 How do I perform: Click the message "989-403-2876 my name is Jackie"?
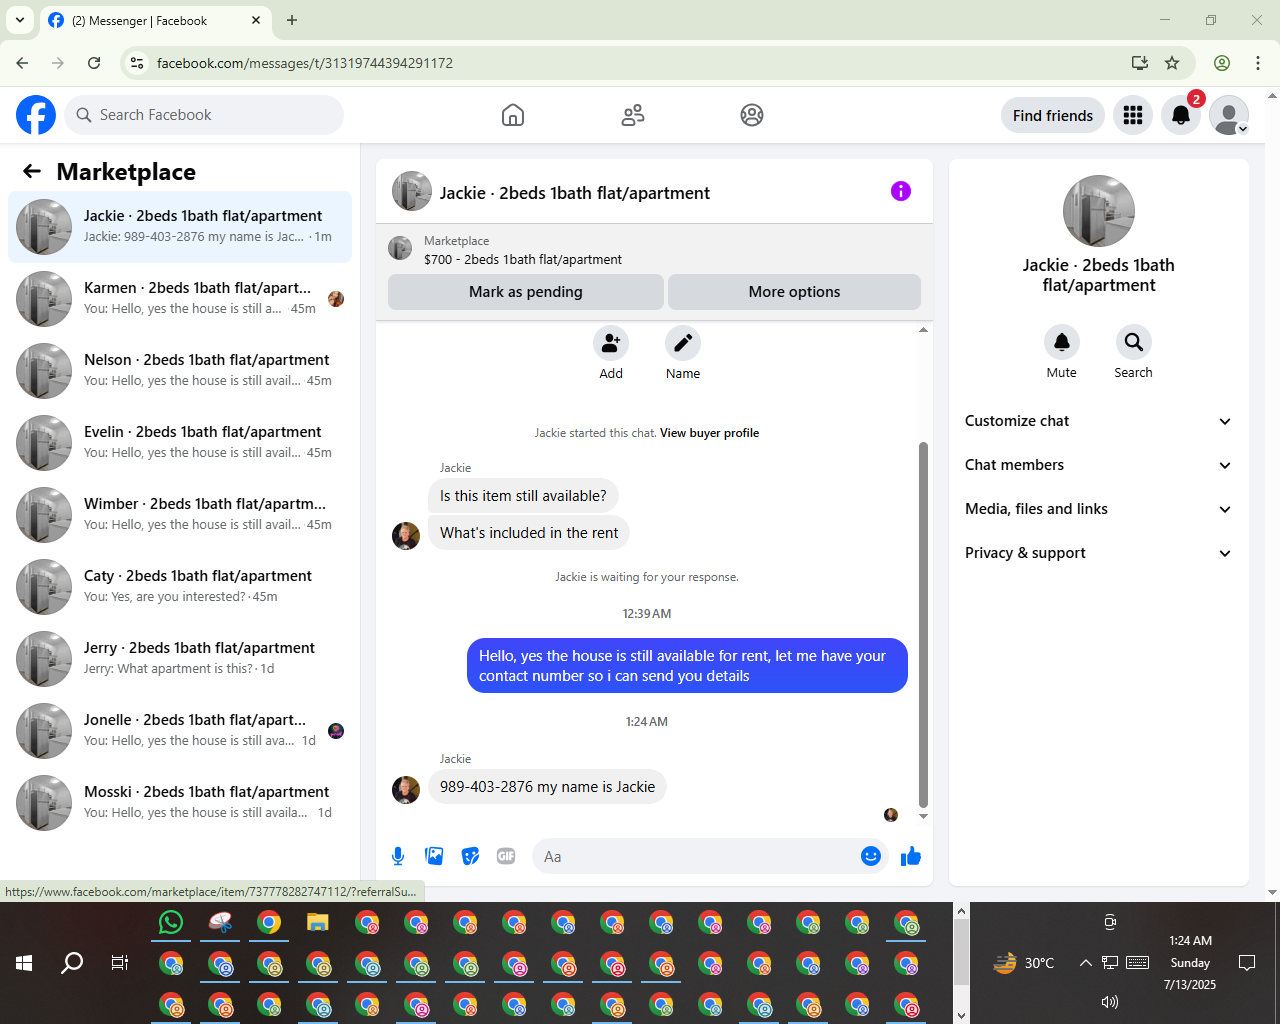[547, 787]
